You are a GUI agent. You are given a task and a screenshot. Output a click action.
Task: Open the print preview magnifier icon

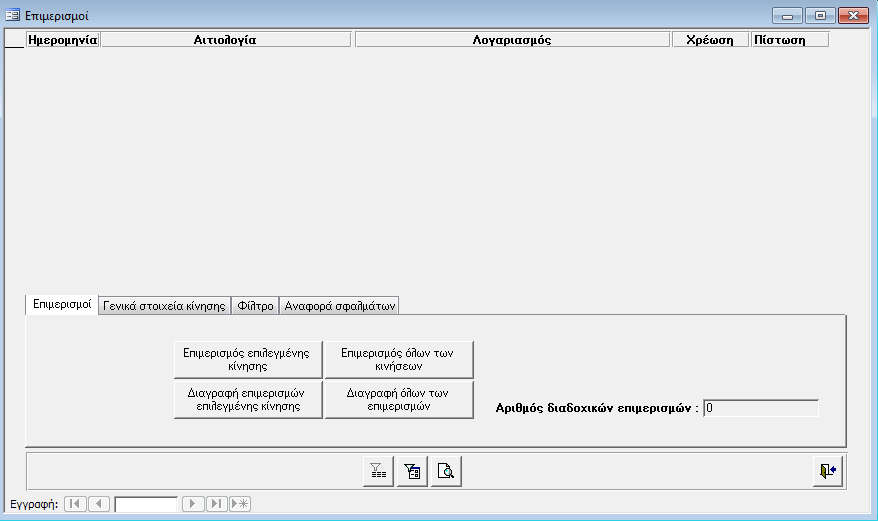click(446, 471)
